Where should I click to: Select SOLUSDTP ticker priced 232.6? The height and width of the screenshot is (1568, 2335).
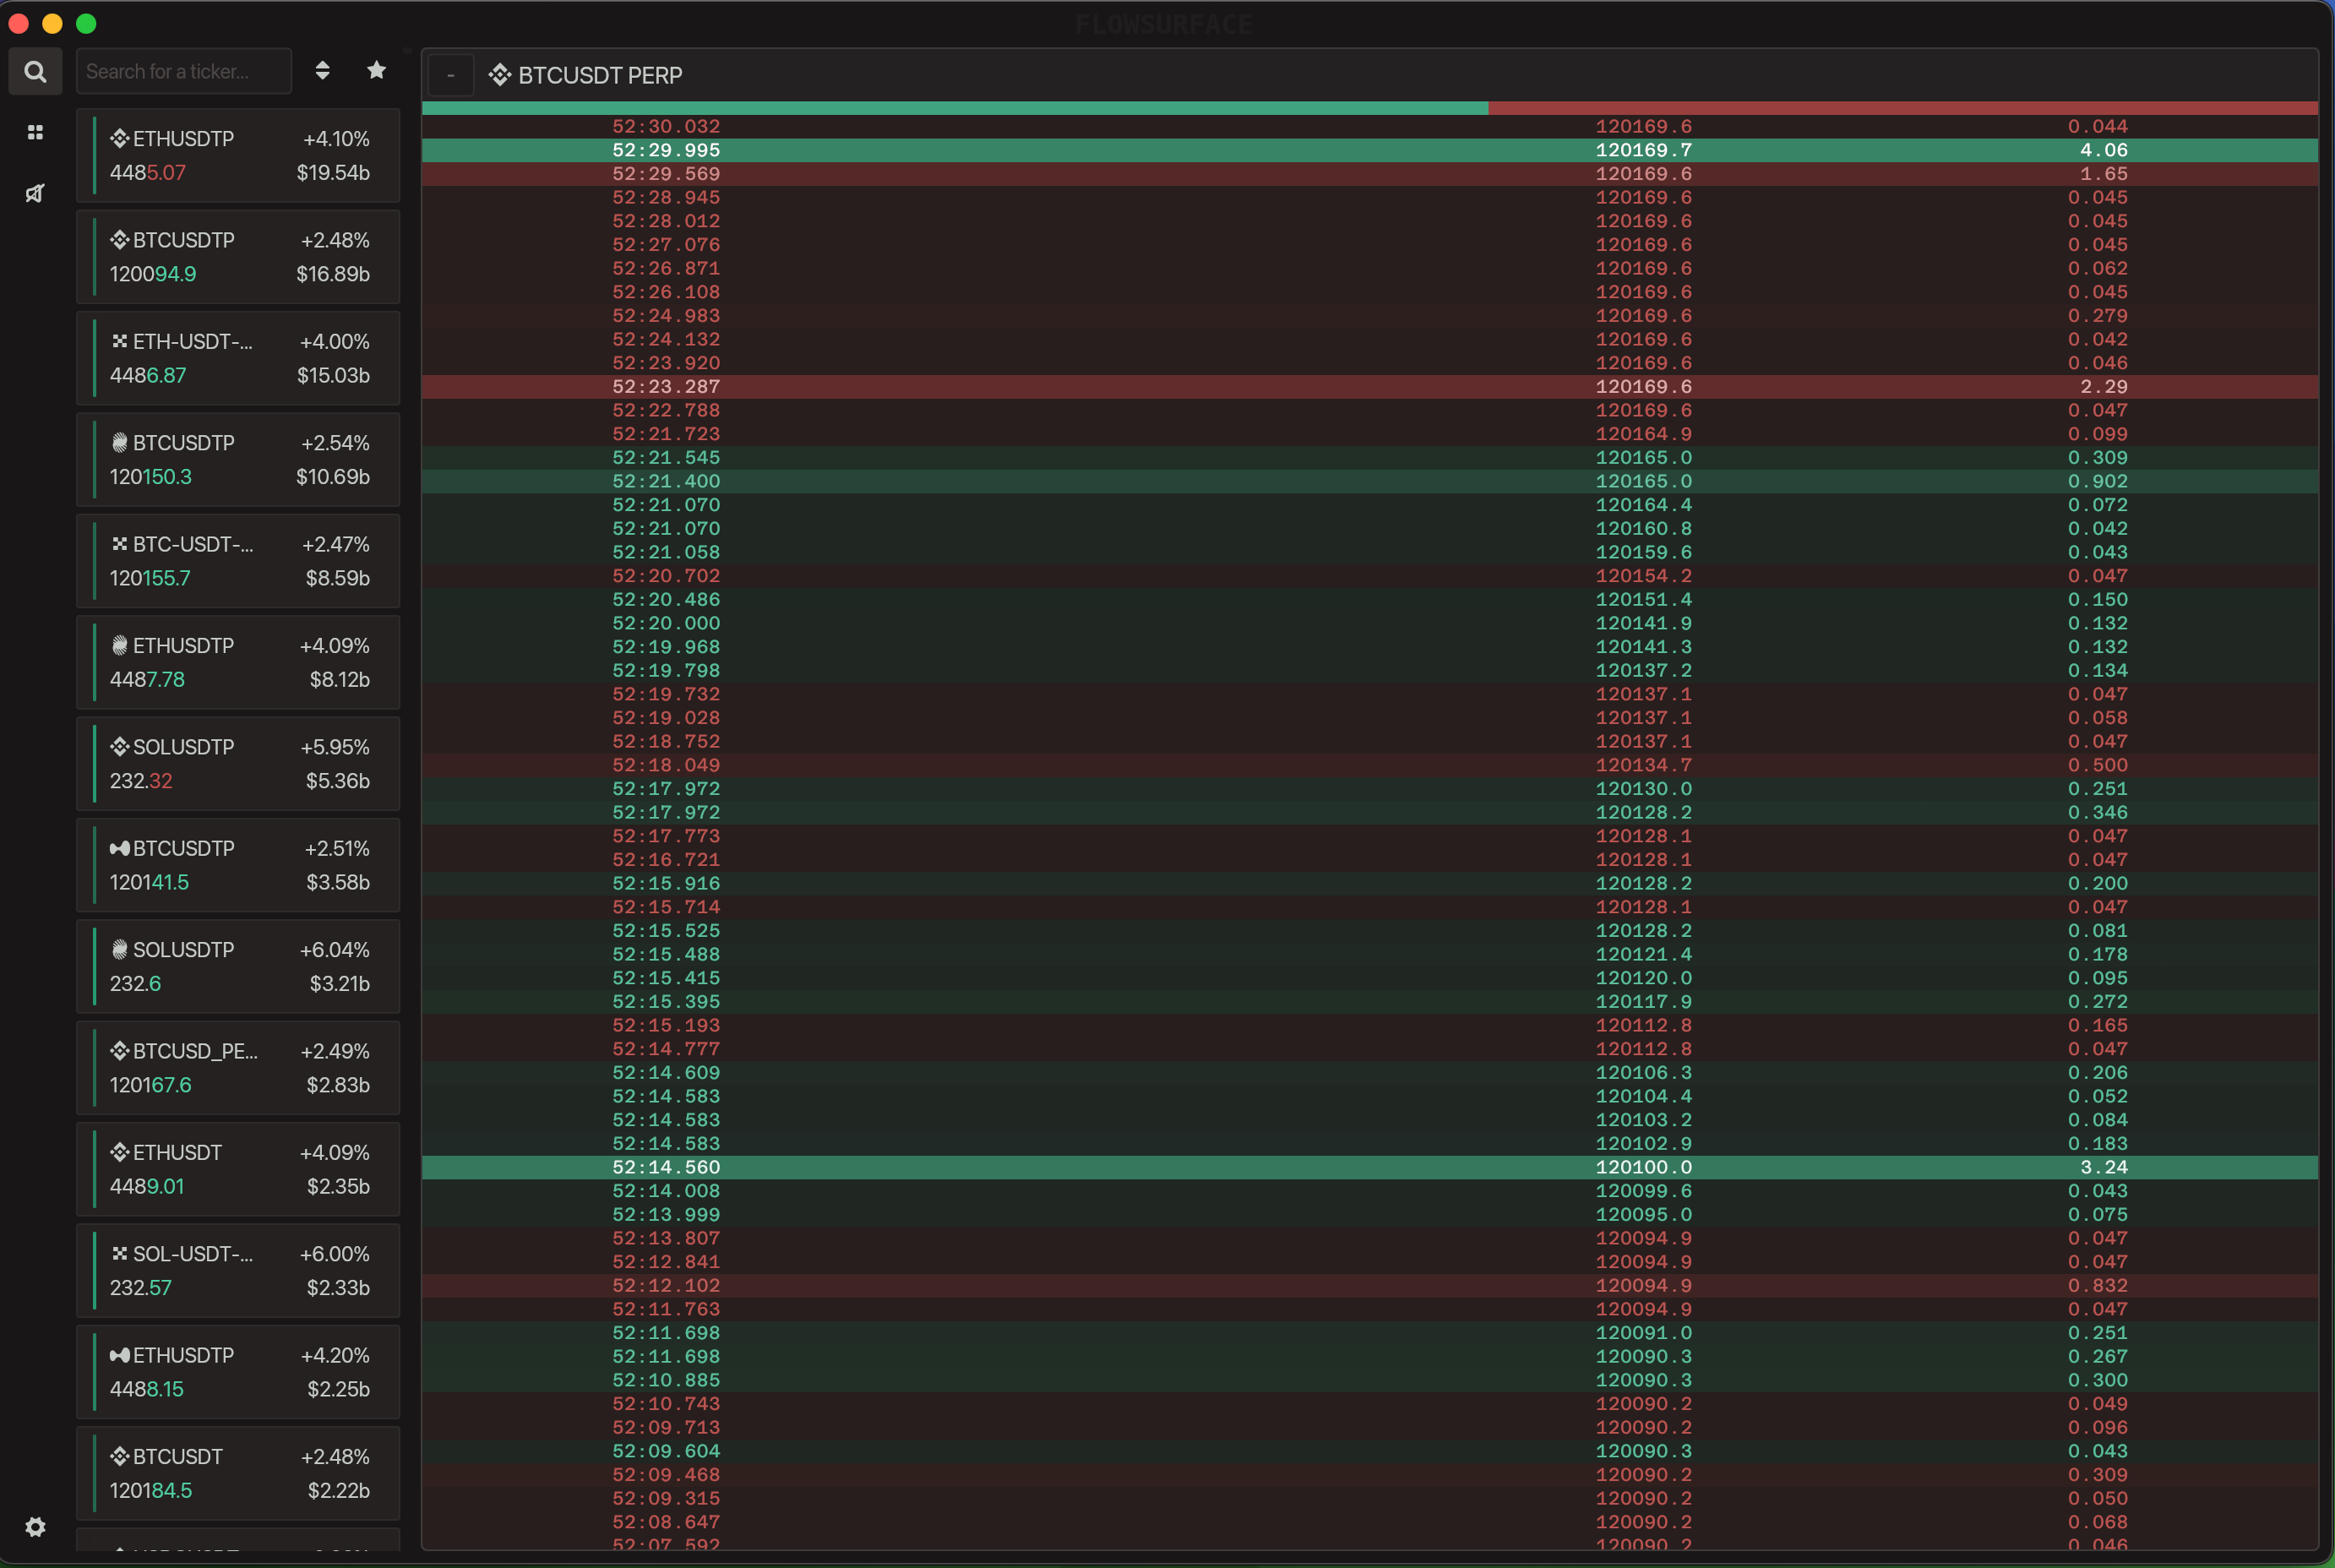(x=238, y=966)
